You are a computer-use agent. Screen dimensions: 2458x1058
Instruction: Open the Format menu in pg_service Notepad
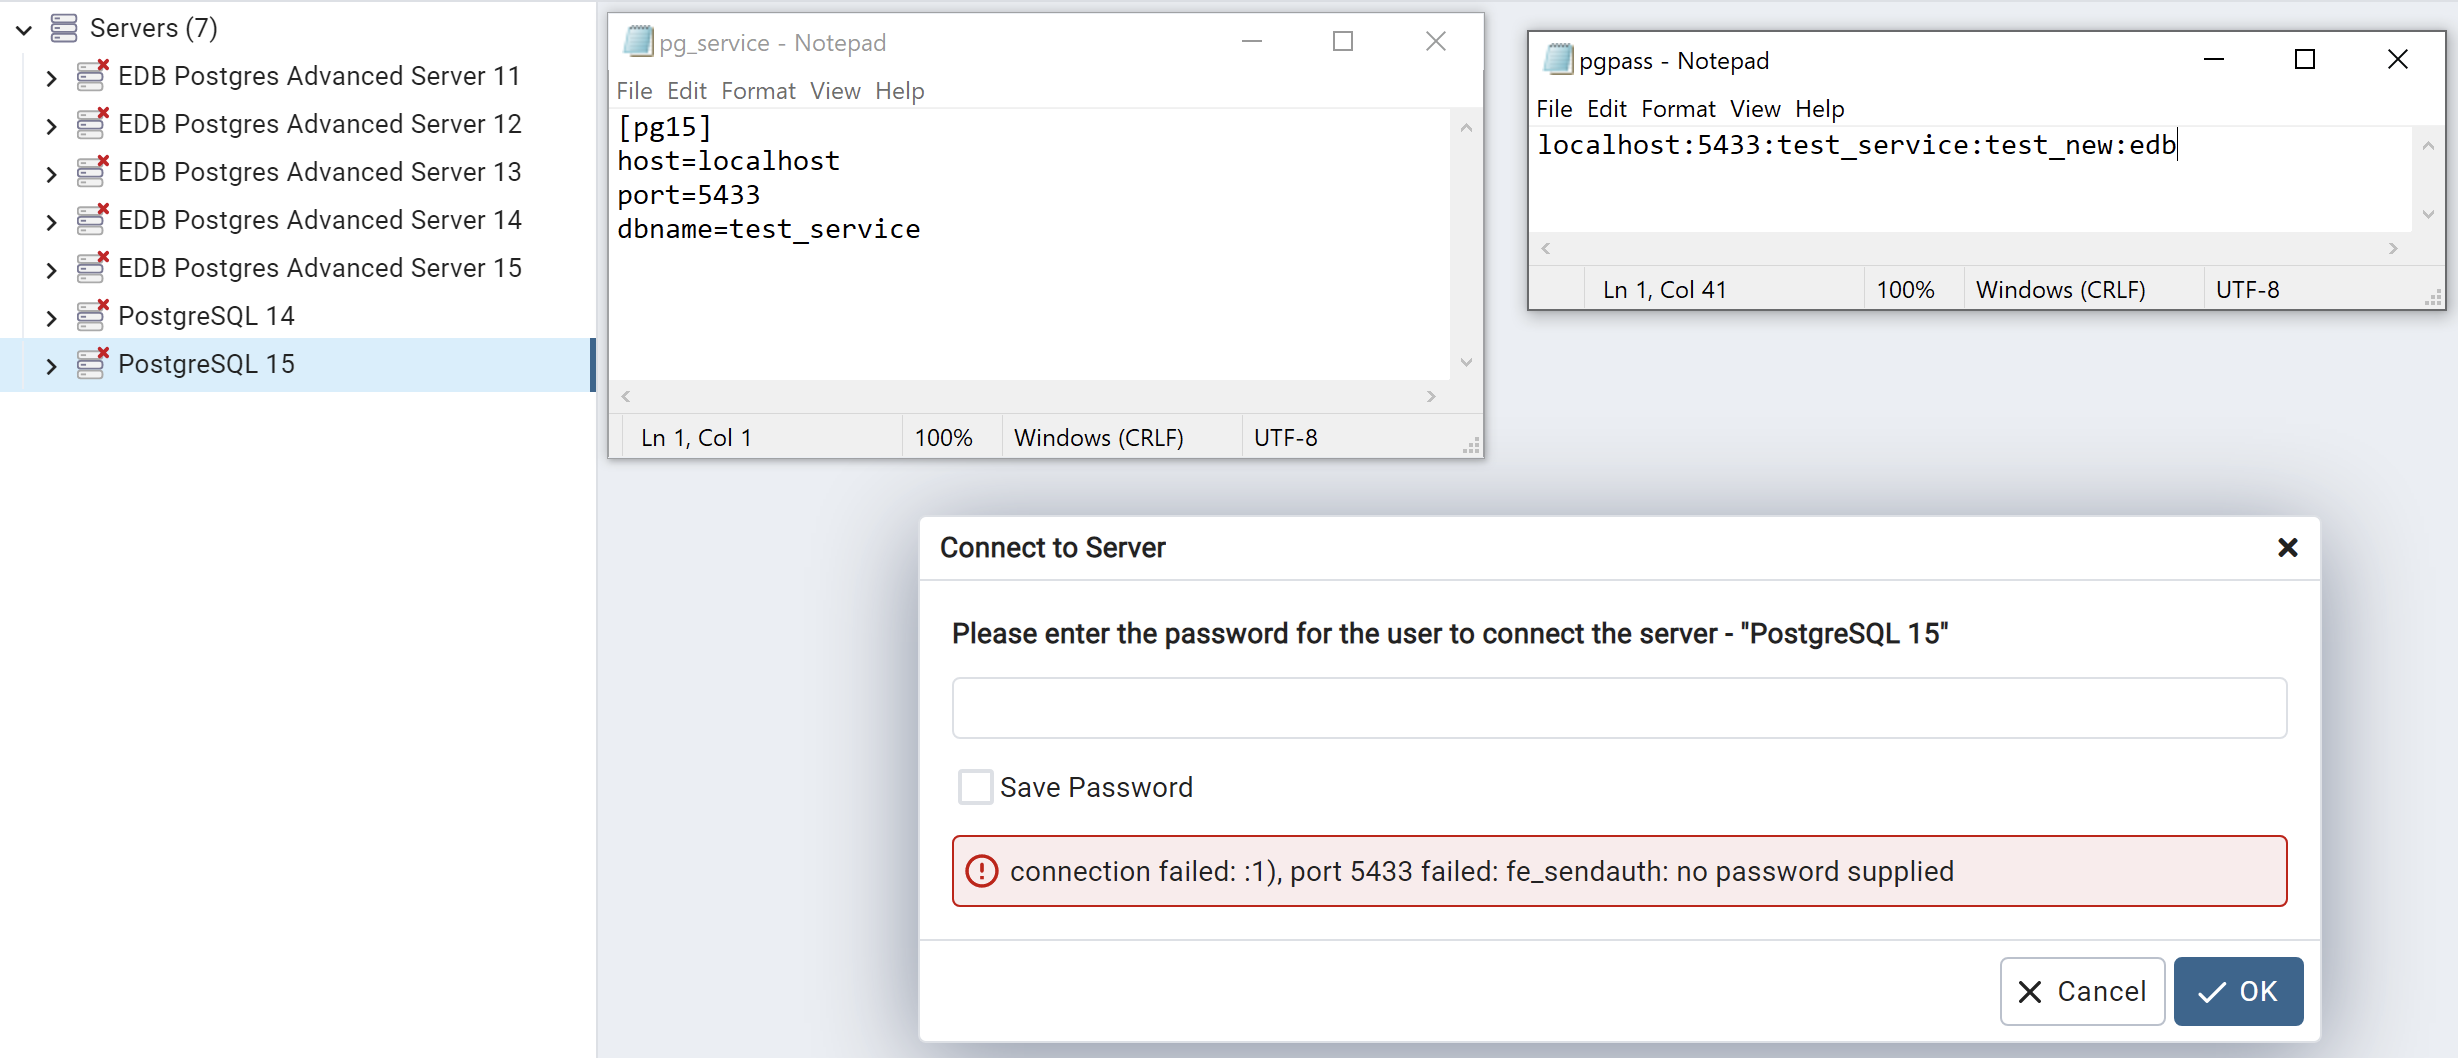(758, 90)
